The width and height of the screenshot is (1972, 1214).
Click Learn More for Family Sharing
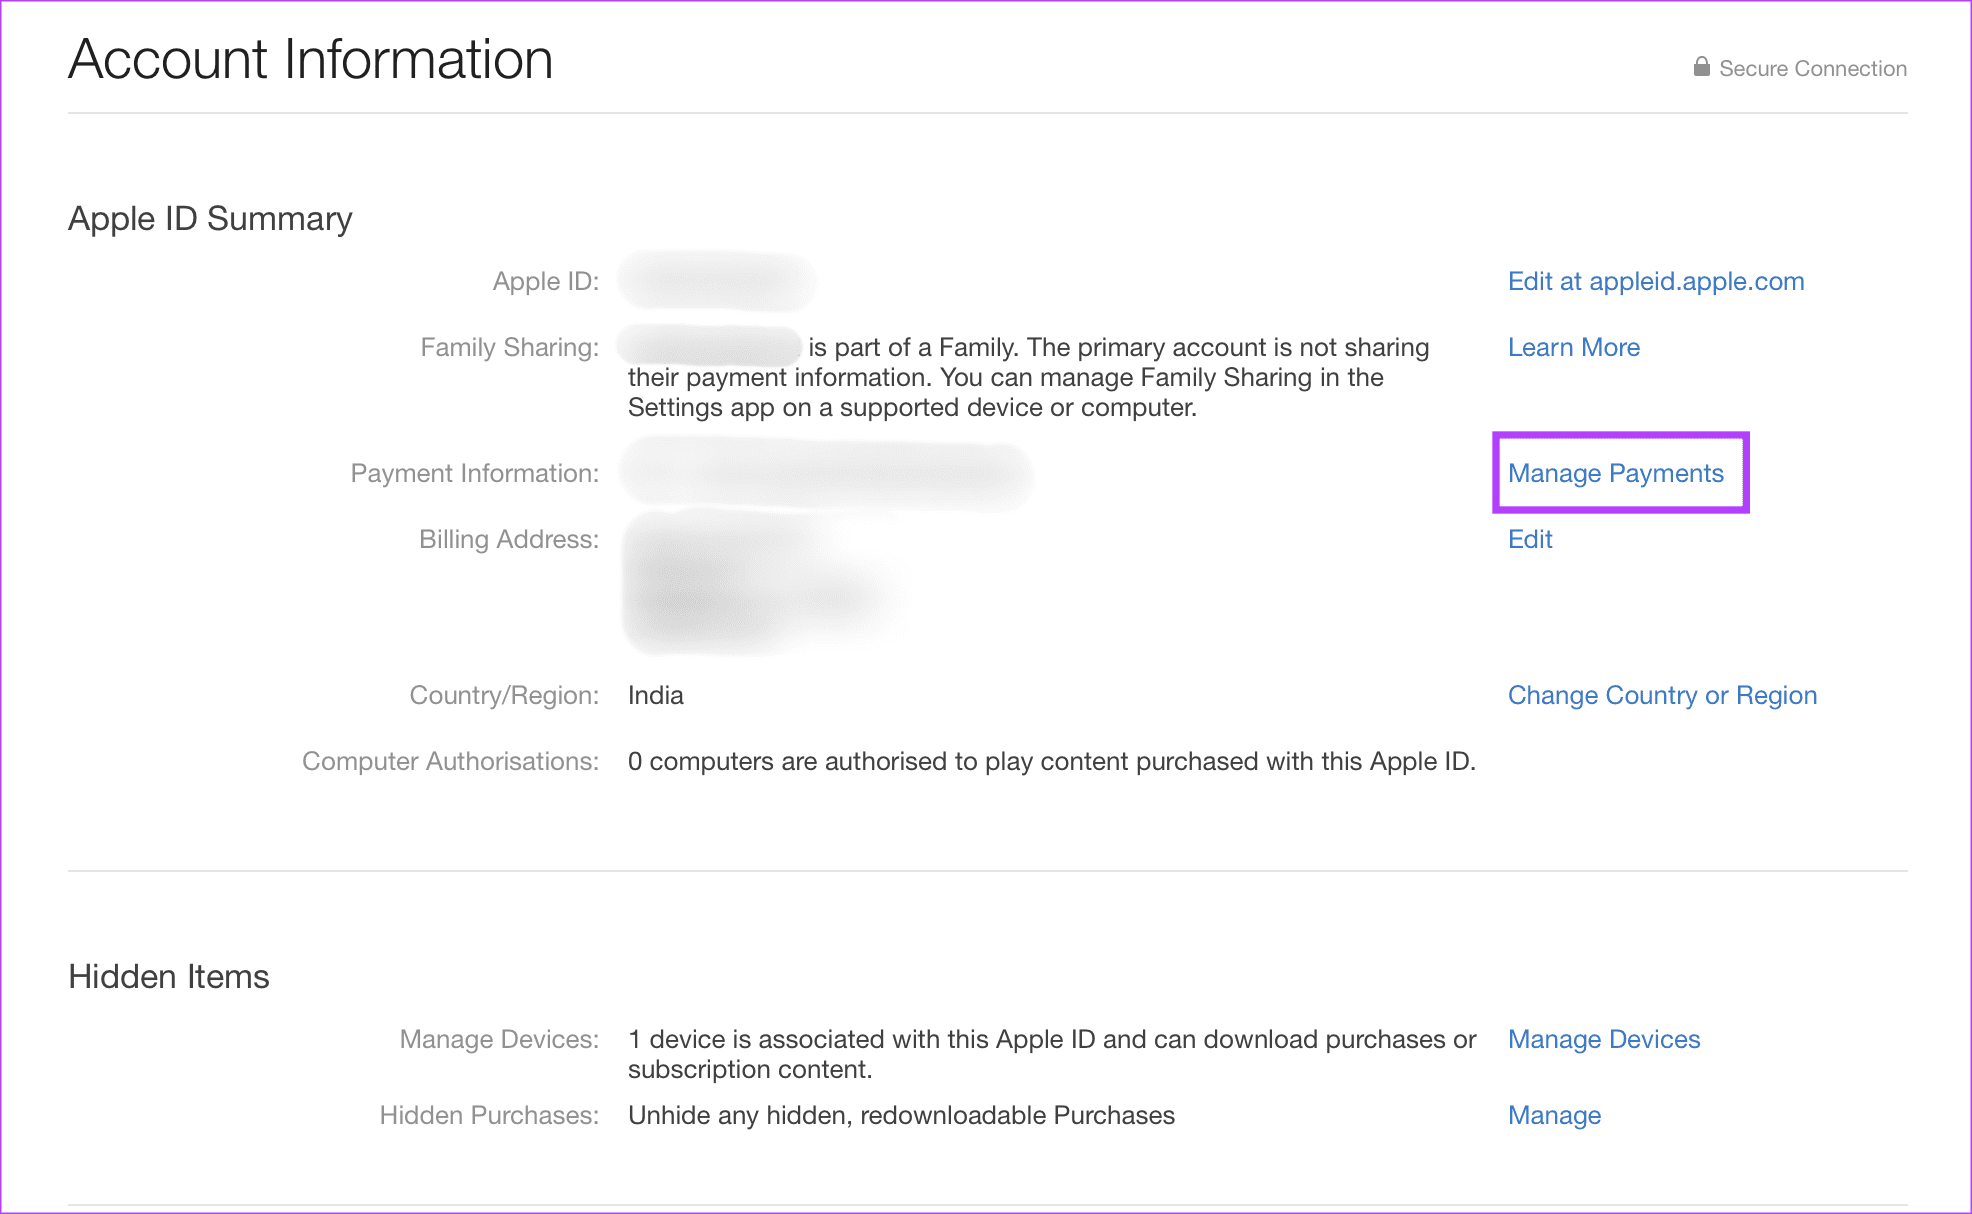[x=1574, y=347]
